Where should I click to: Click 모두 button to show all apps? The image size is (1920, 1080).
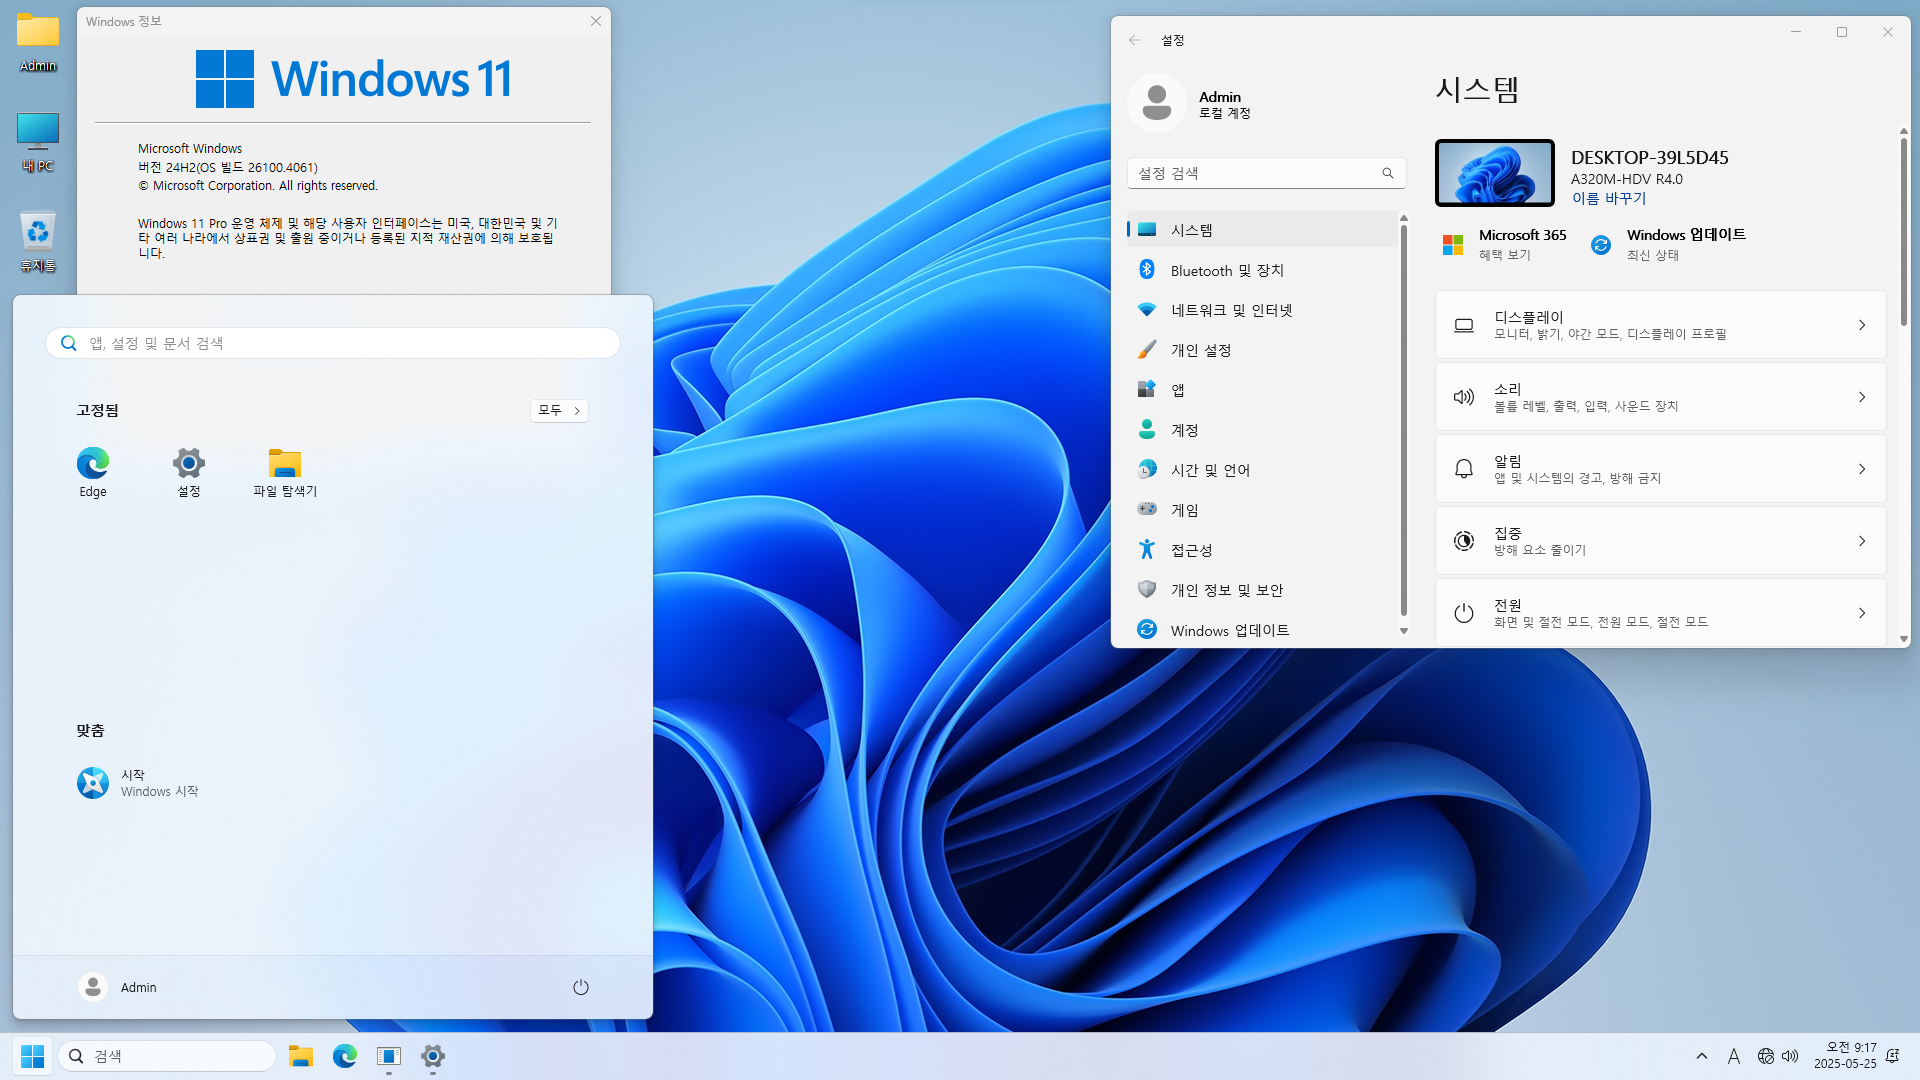click(559, 410)
